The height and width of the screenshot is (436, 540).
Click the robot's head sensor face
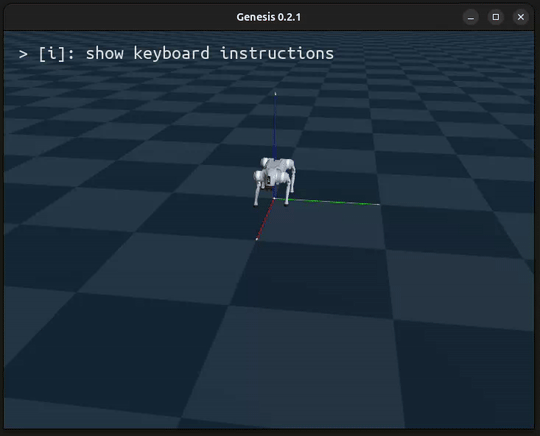click(268, 180)
